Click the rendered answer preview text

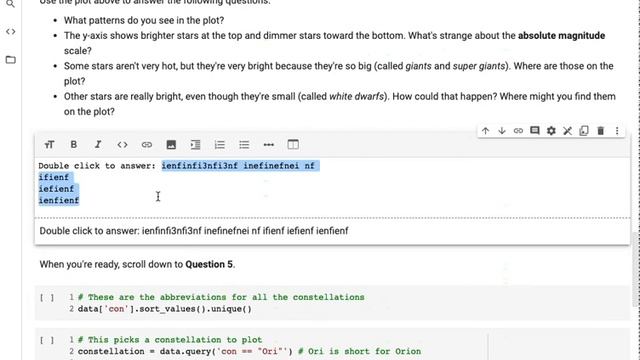[194, 231]
